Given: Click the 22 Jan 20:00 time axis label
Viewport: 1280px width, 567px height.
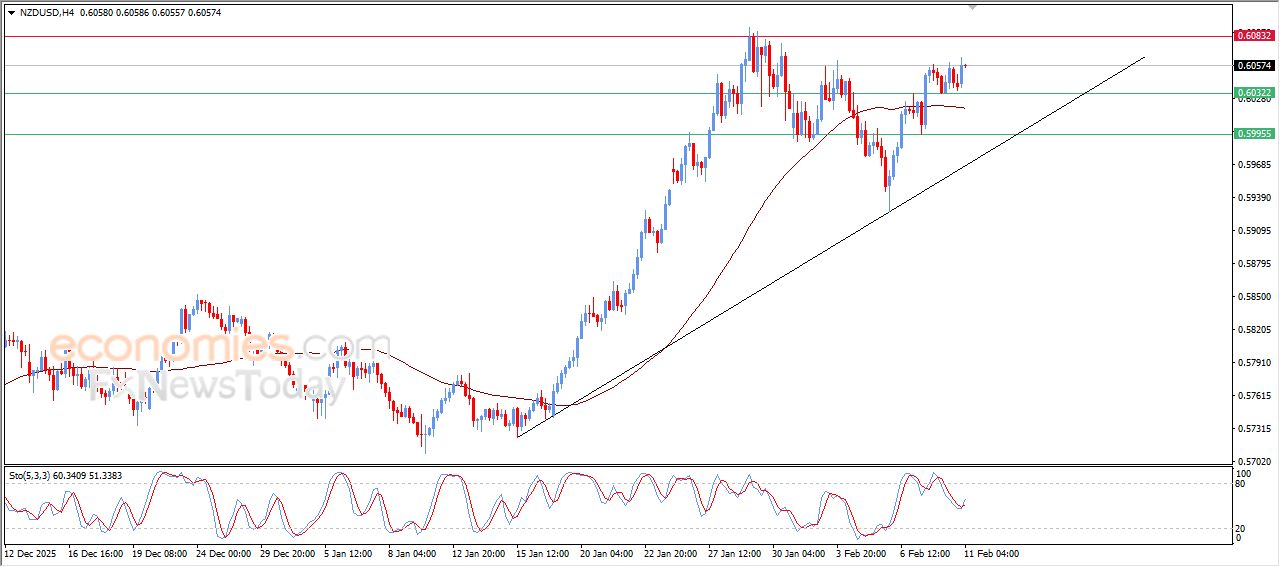Looking at the screenshot, I should click(671, 553).
